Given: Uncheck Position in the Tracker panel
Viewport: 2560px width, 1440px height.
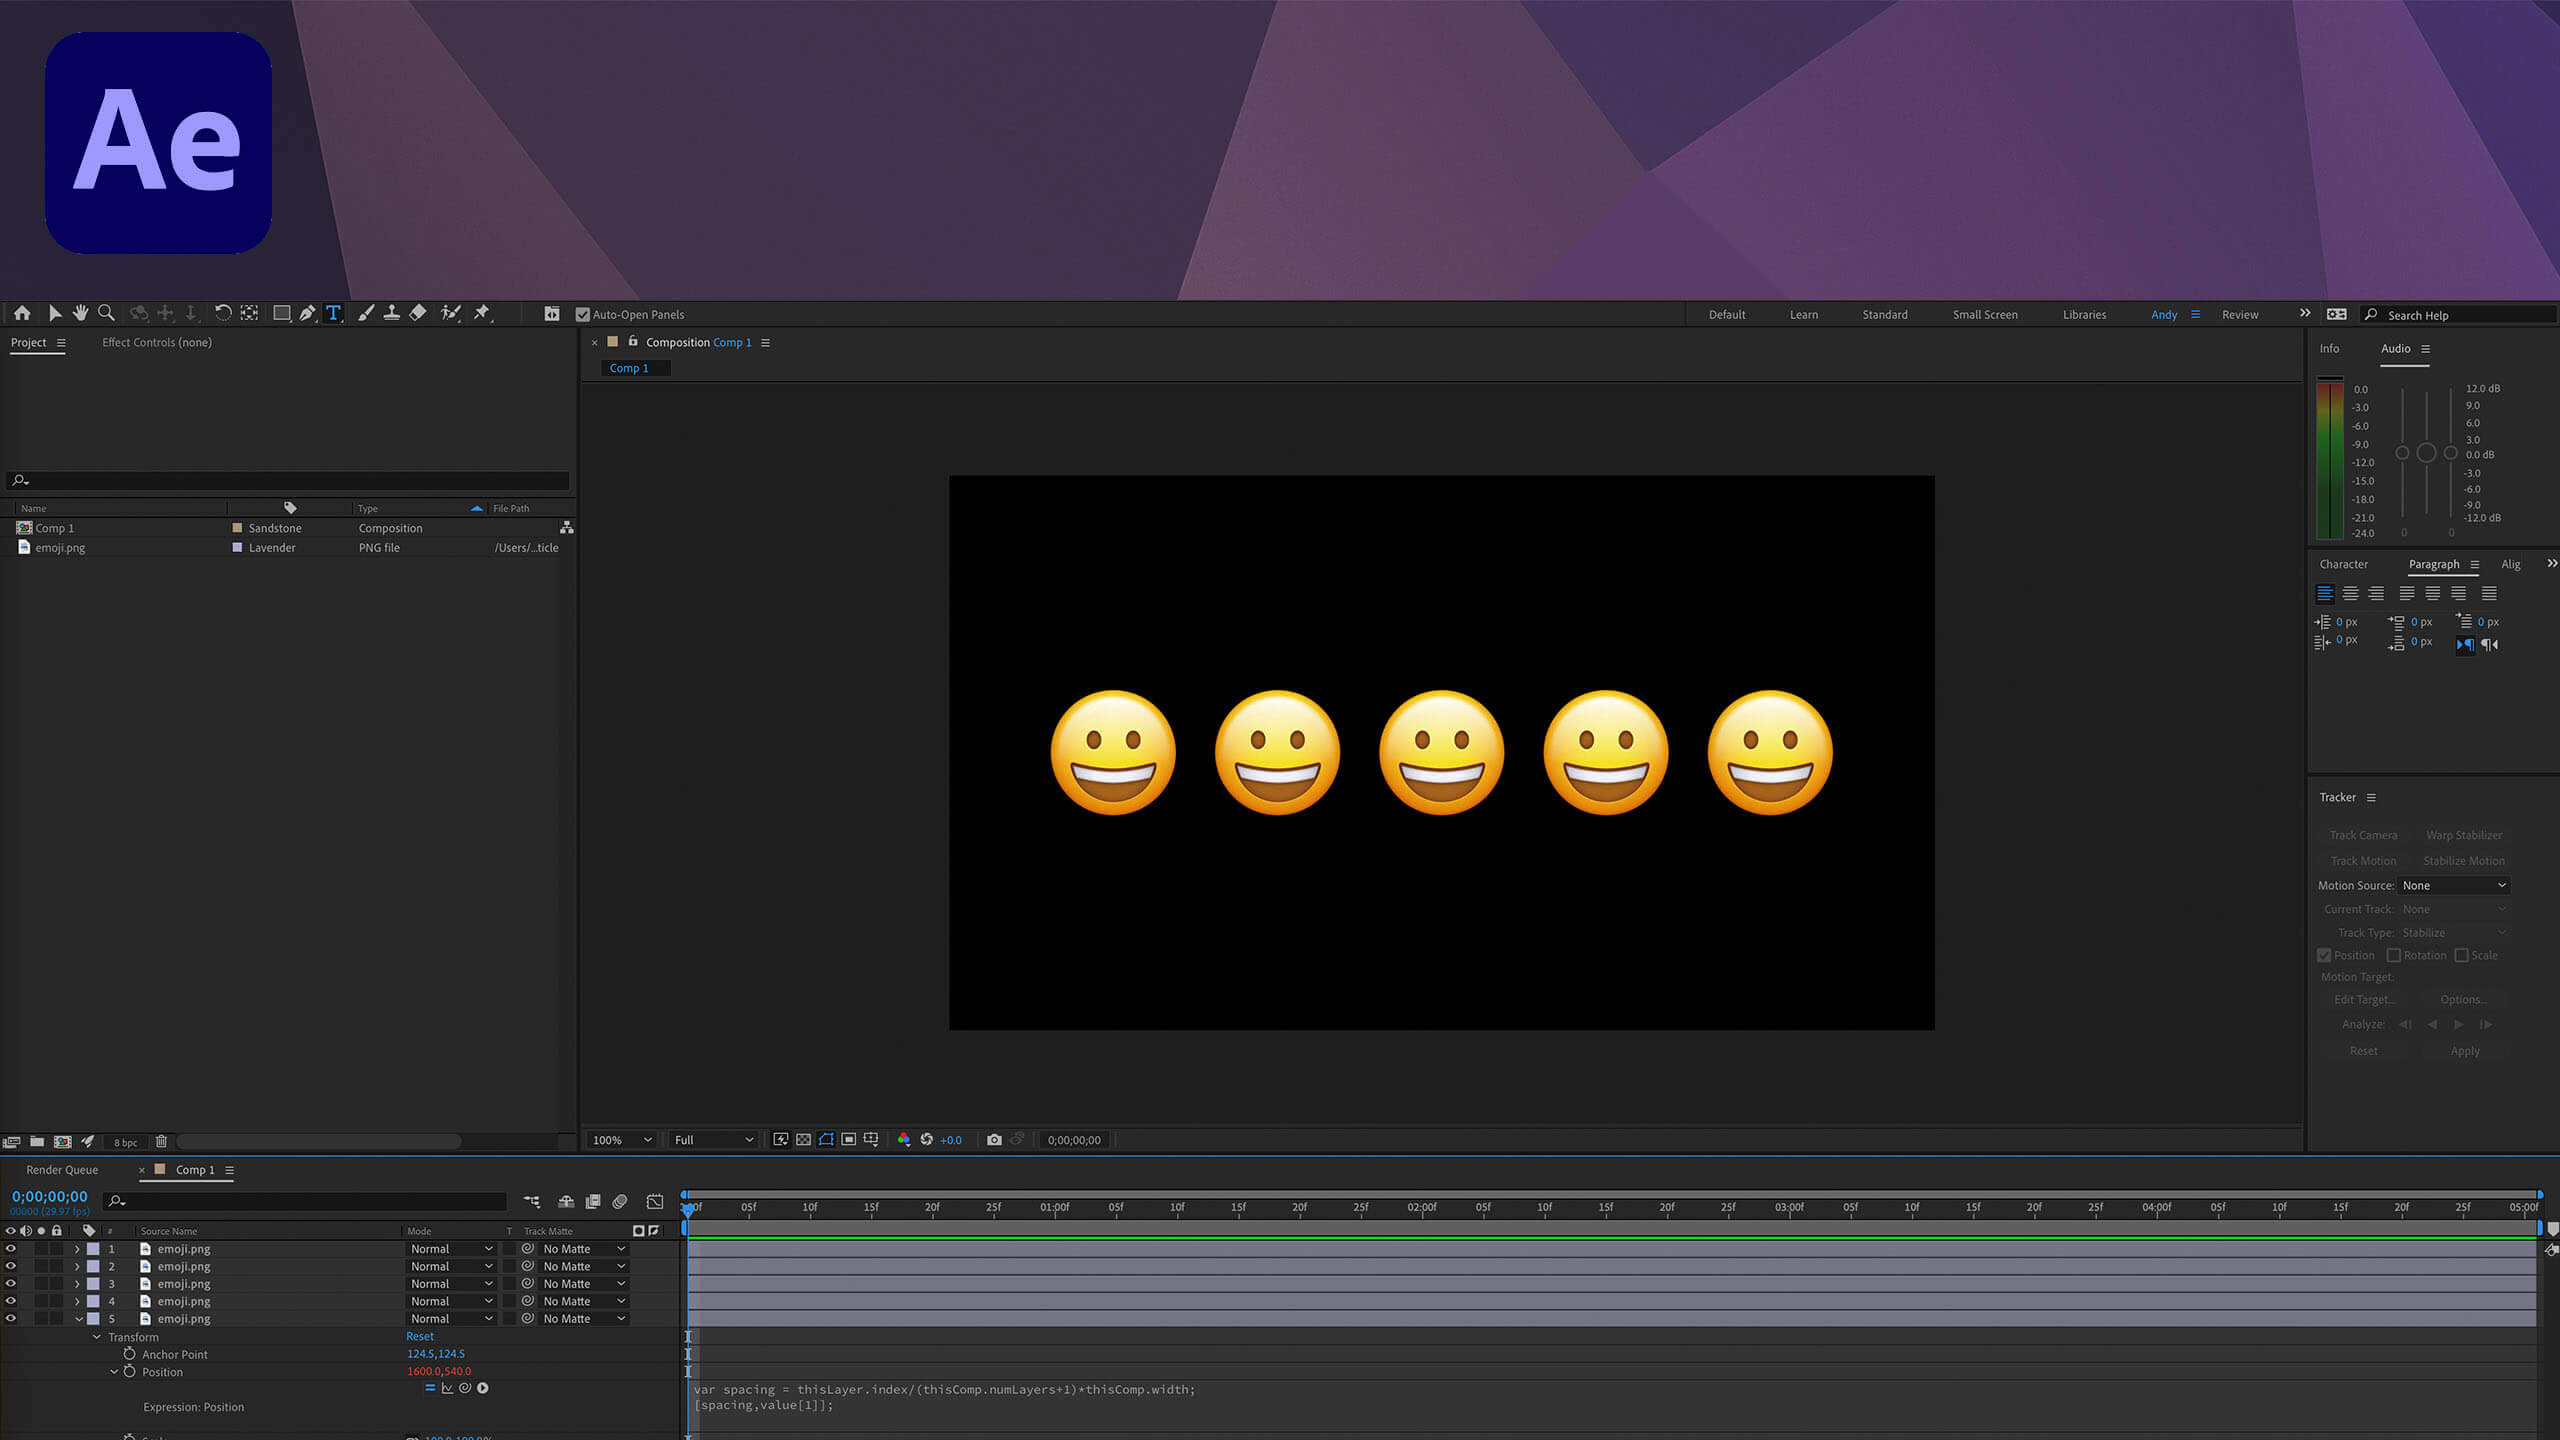Looking at the screenshot, I should click(x=2324, y=955).
